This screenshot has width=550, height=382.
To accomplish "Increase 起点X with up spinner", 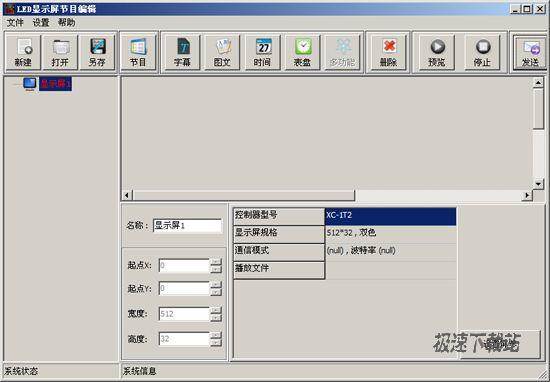I will [x=216, y=262].
